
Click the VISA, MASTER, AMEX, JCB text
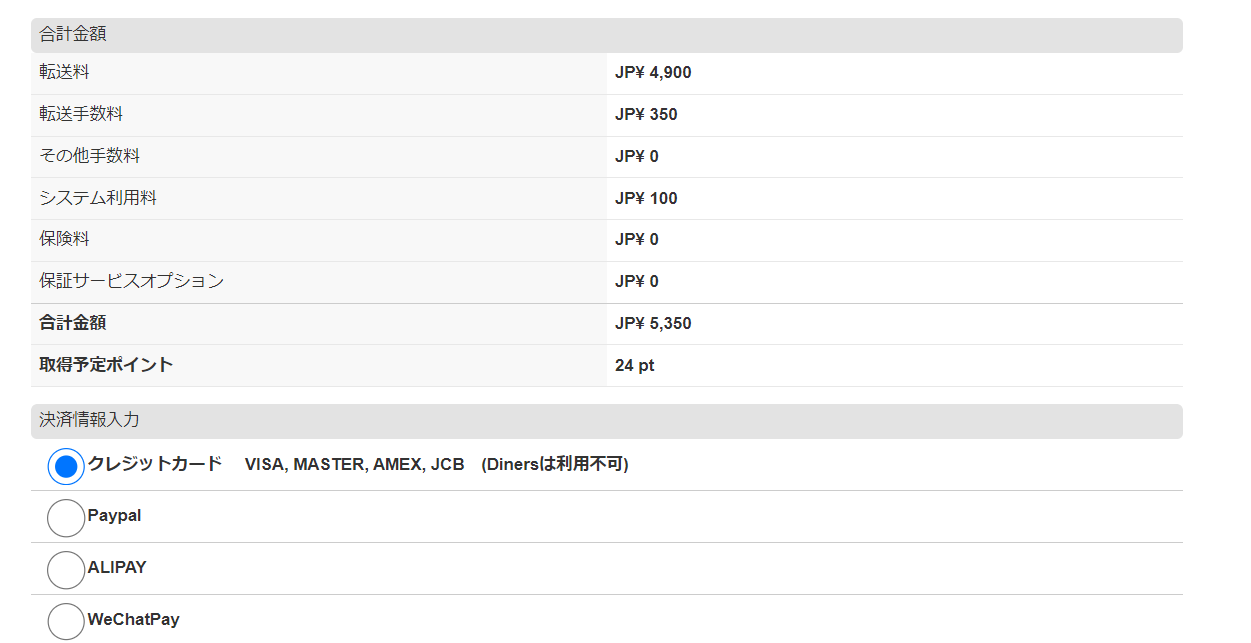tap(354, 465)
